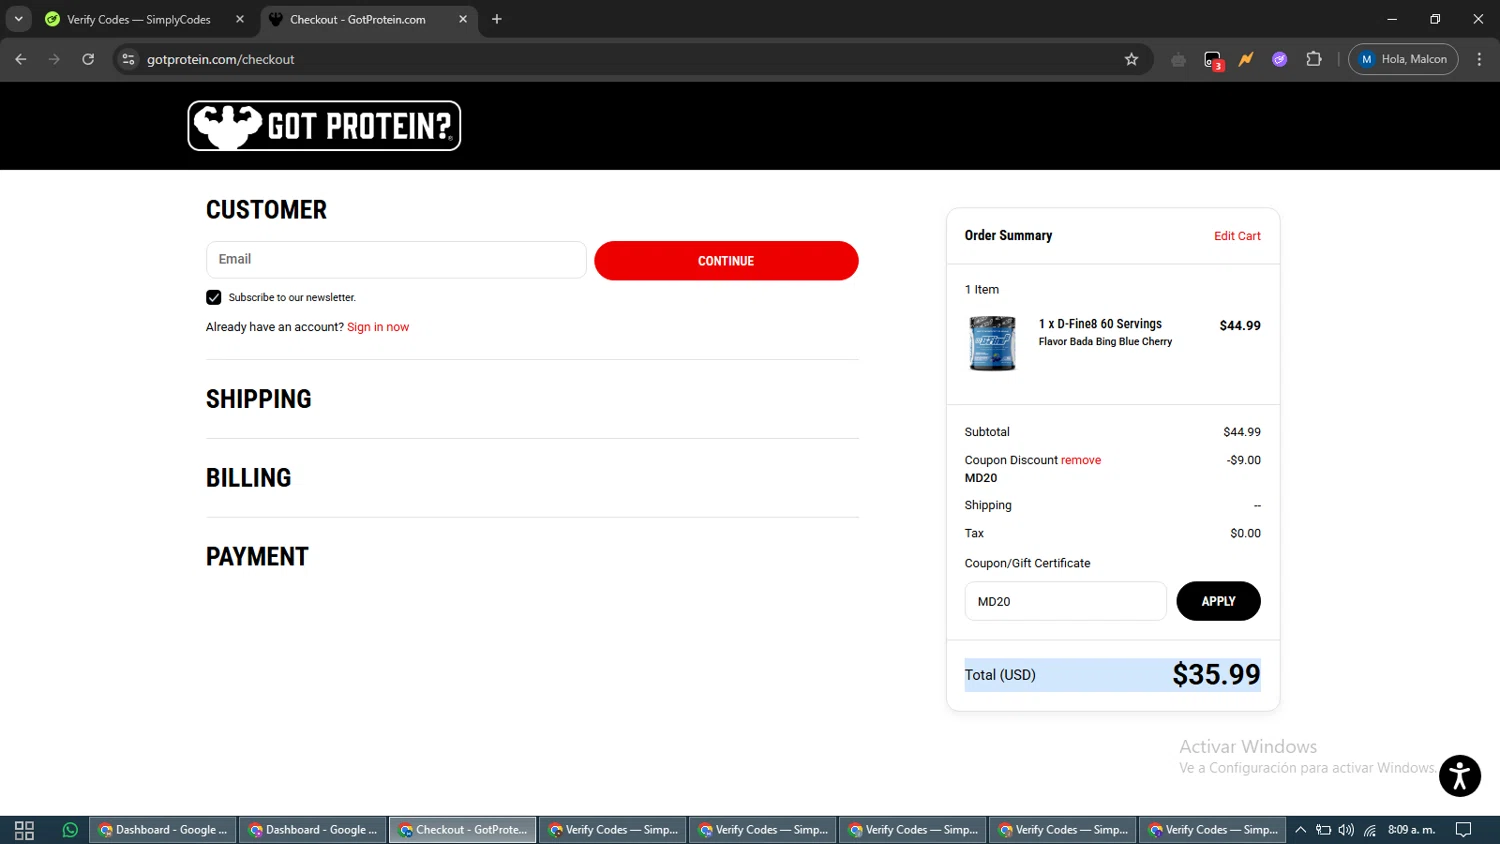Viewport: 1500px width, 844px height.
Task: Close the Verify Codes SimplyCodes tab
Action: 240,19
